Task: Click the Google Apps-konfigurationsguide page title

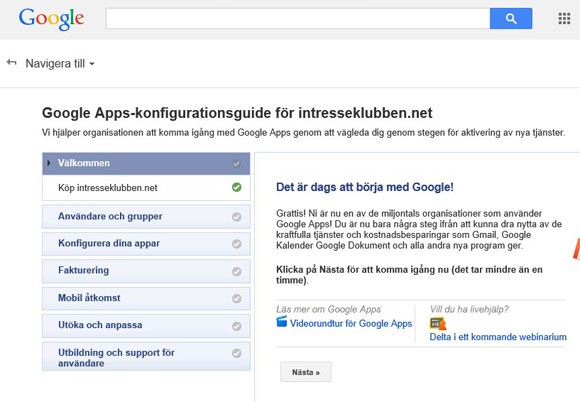Action: [237, 113]
